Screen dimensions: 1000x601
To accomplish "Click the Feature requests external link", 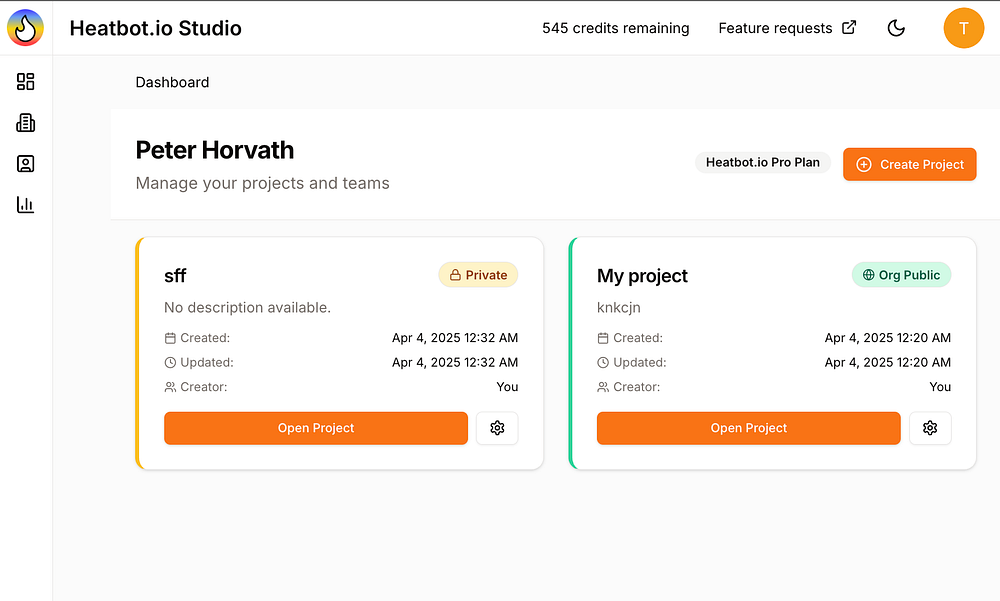I will (787, 28).
